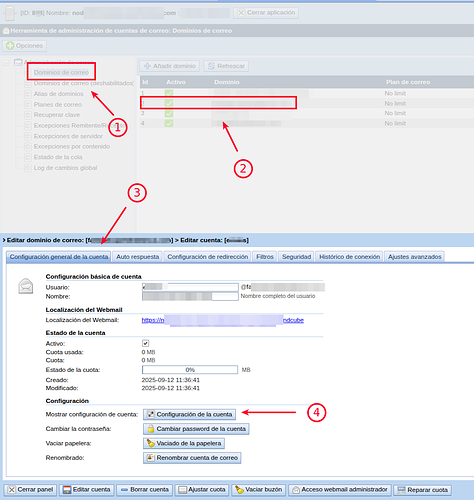
Task: Open the Opciones dropdown button
Action: tap(25, 46)
